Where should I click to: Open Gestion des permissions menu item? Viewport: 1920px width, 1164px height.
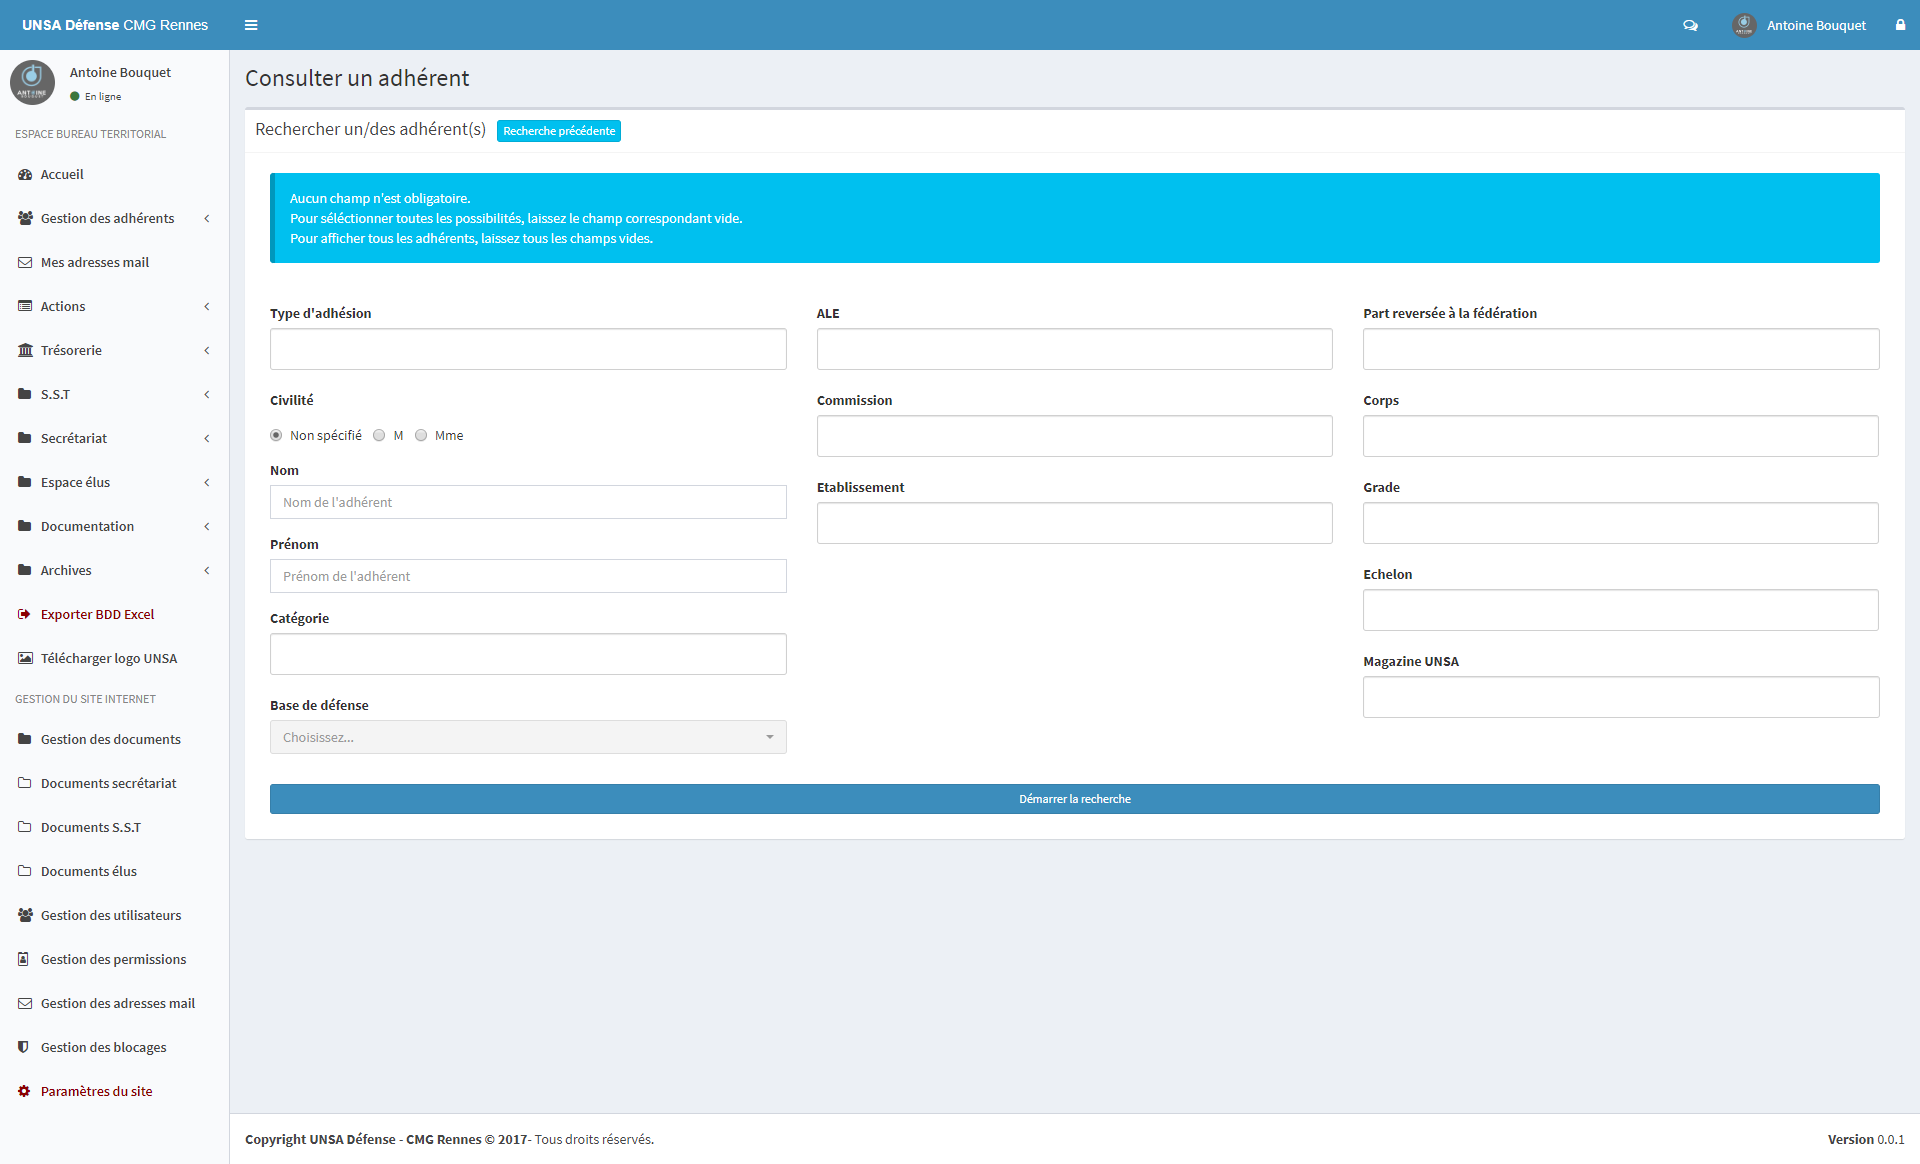click(114, 959)
